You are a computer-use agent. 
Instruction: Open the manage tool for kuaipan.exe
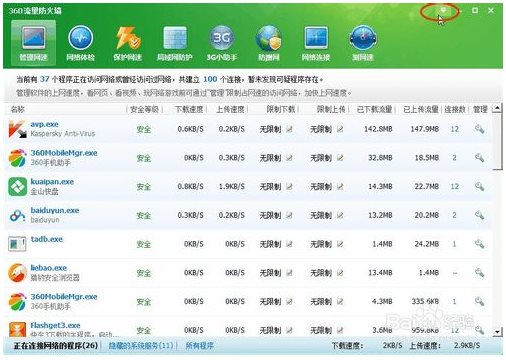pyautogui.click(x=479, y=186)
